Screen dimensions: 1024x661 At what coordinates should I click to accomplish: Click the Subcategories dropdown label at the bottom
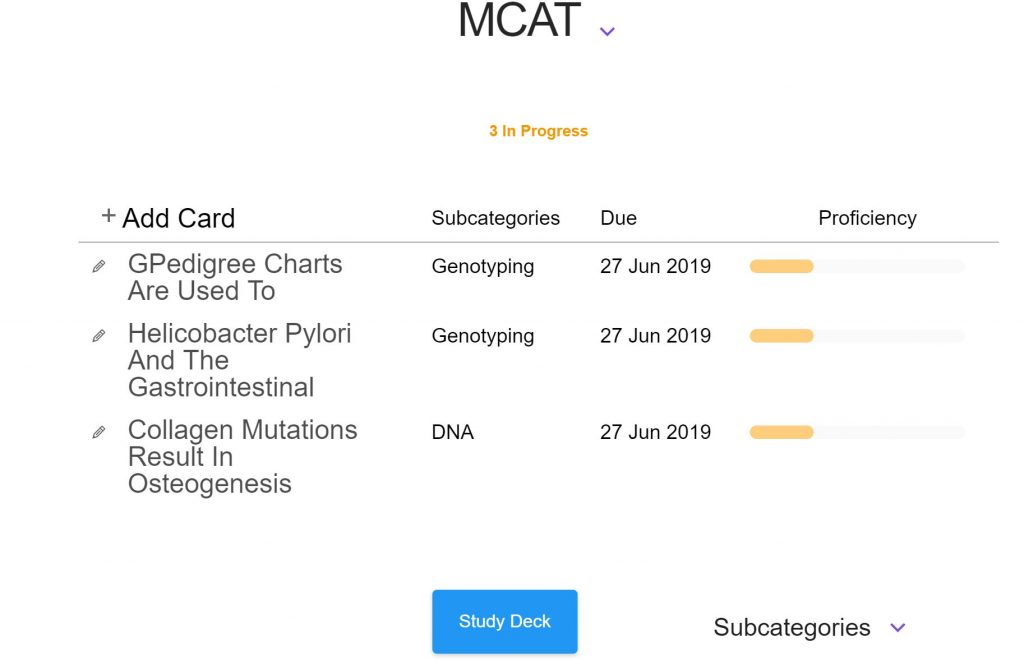(792, 628)
